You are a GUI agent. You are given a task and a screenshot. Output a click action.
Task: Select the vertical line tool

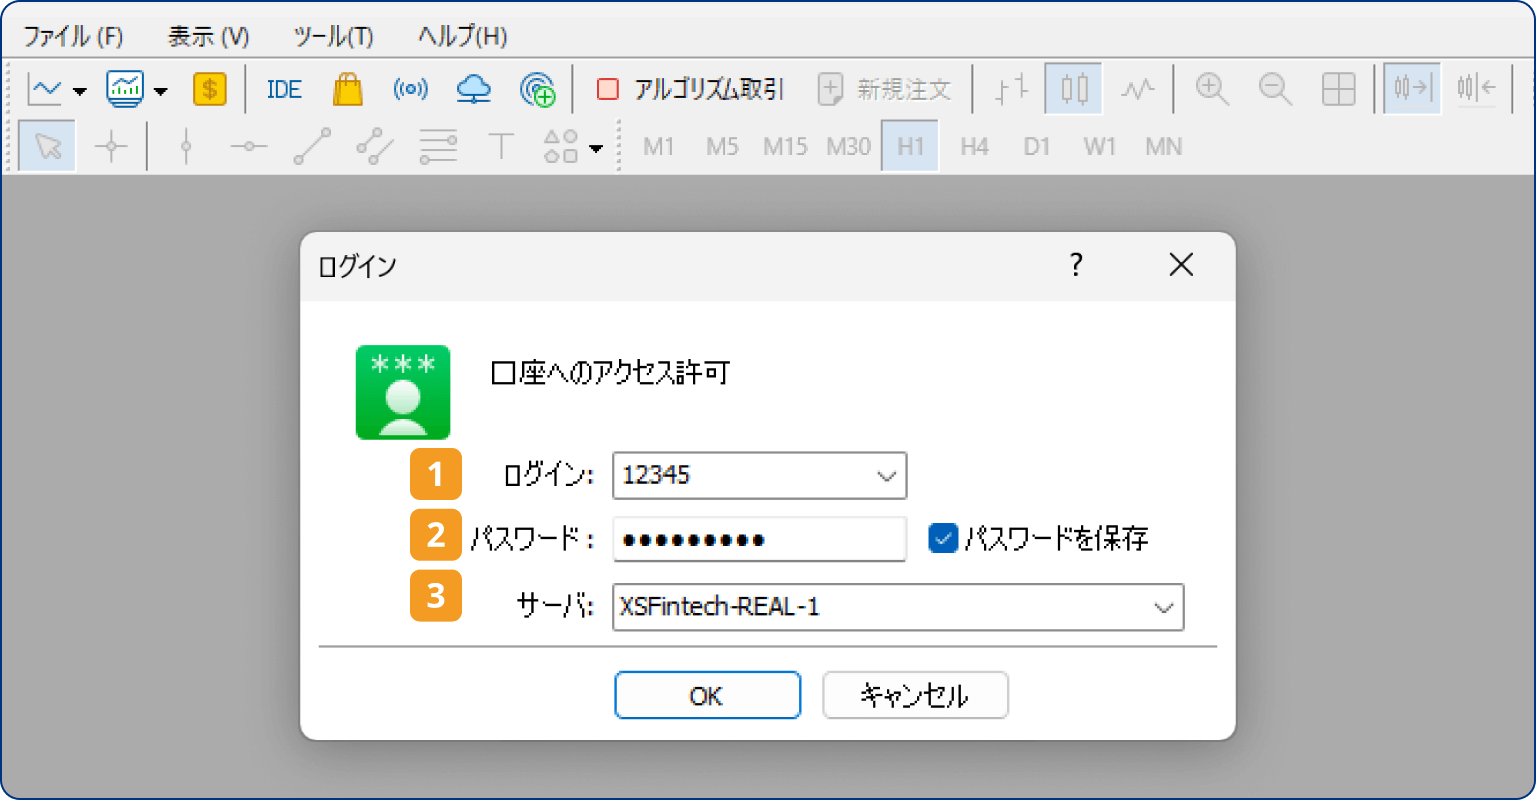(186, 147)
